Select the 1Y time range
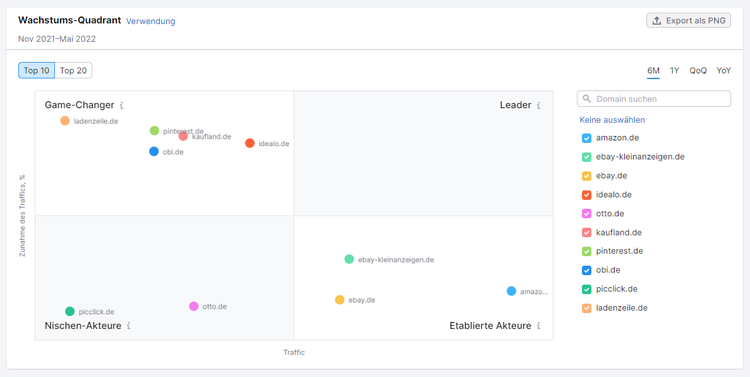Screen dimensions: 750x377 click(x=674, y=71)
